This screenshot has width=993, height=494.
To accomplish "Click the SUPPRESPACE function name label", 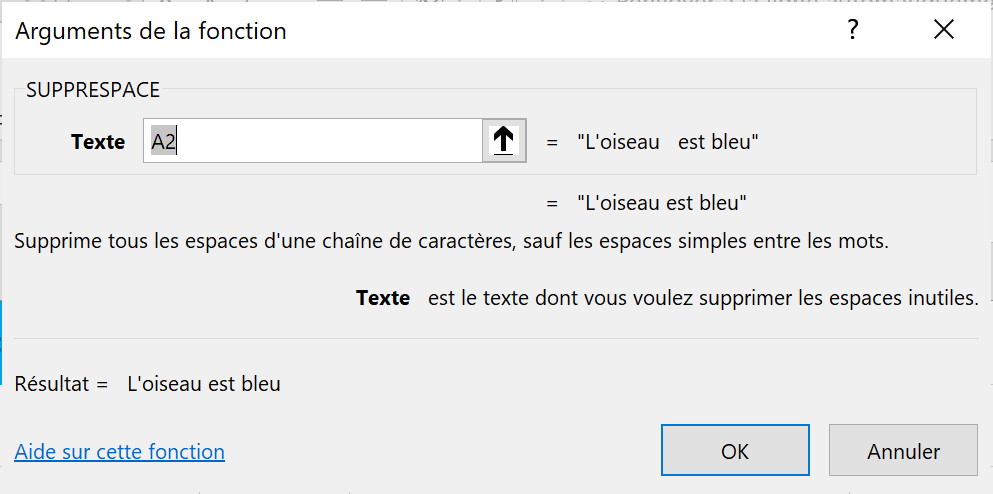I will pos(93,90).
